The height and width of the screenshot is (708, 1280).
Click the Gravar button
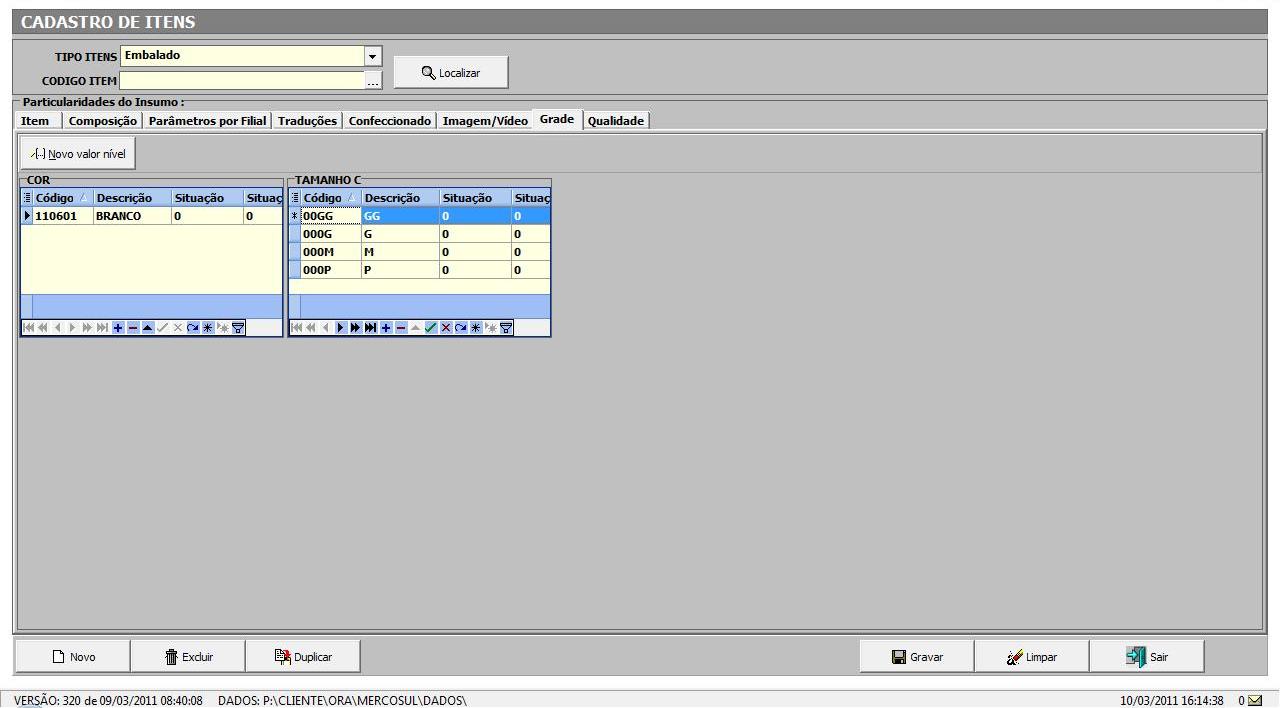917,657
